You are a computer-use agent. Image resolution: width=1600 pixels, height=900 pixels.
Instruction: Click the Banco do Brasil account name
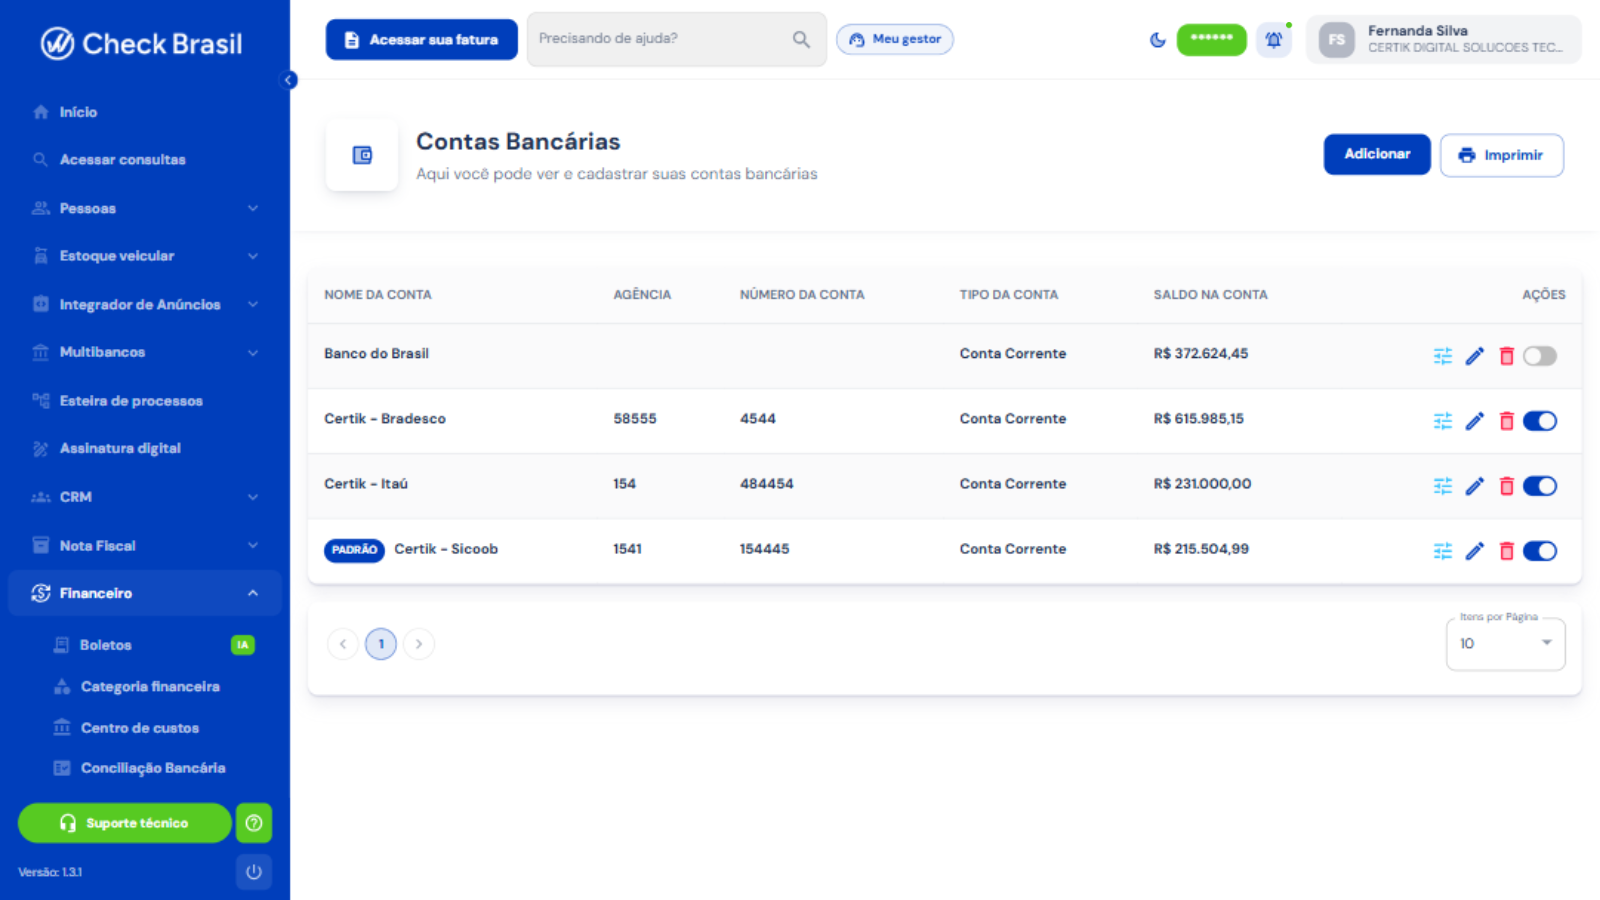[x=376, y=354]
